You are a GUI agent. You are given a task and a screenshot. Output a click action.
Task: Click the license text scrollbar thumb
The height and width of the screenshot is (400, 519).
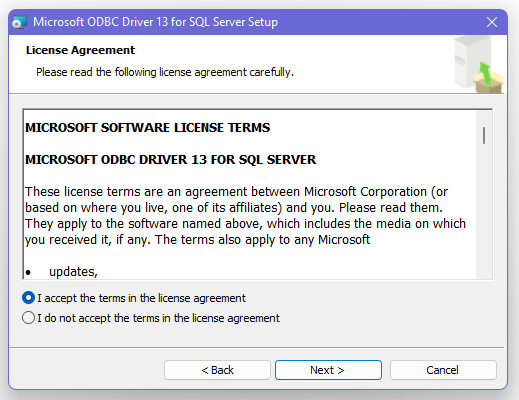click(484, 135)
